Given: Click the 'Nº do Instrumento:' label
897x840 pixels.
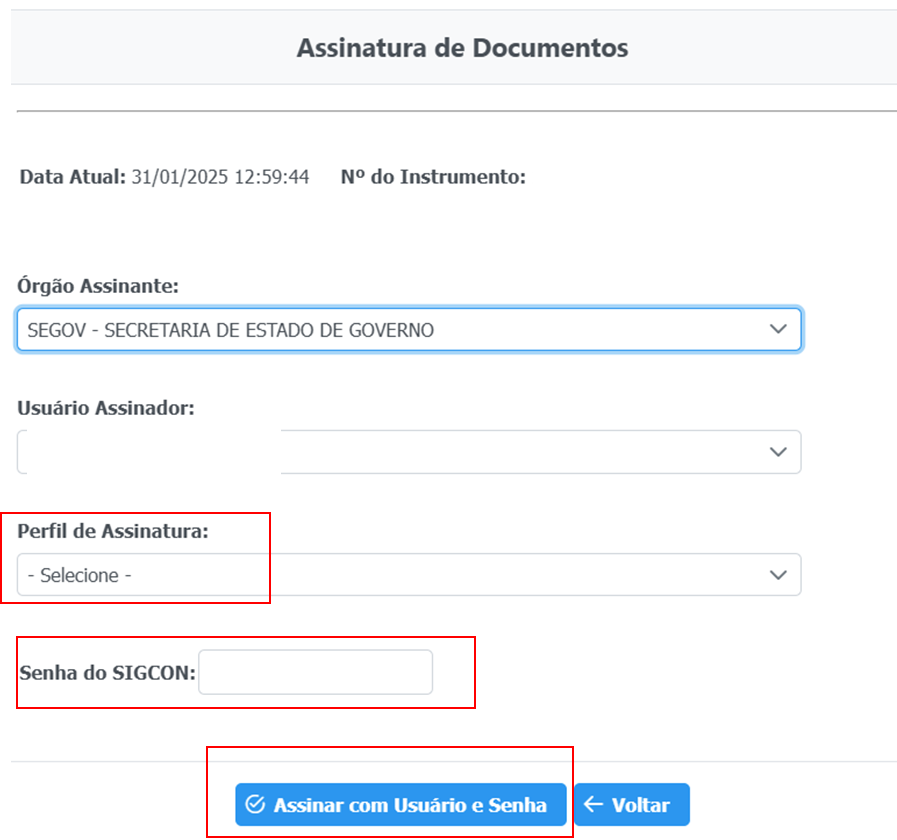Looking at the screenshot, I should tap(433, 177).
